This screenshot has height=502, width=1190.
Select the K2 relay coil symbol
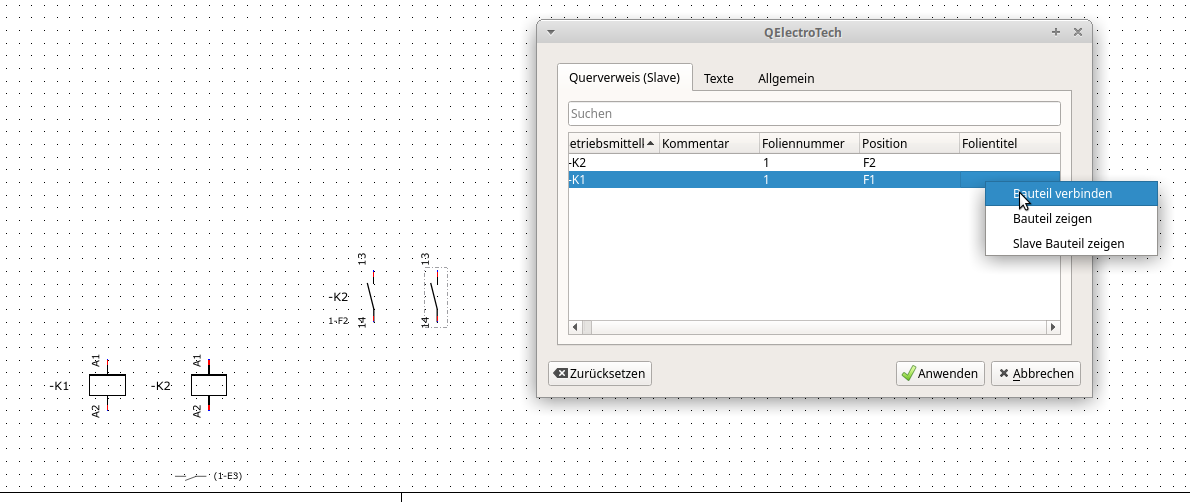[208, 385]
